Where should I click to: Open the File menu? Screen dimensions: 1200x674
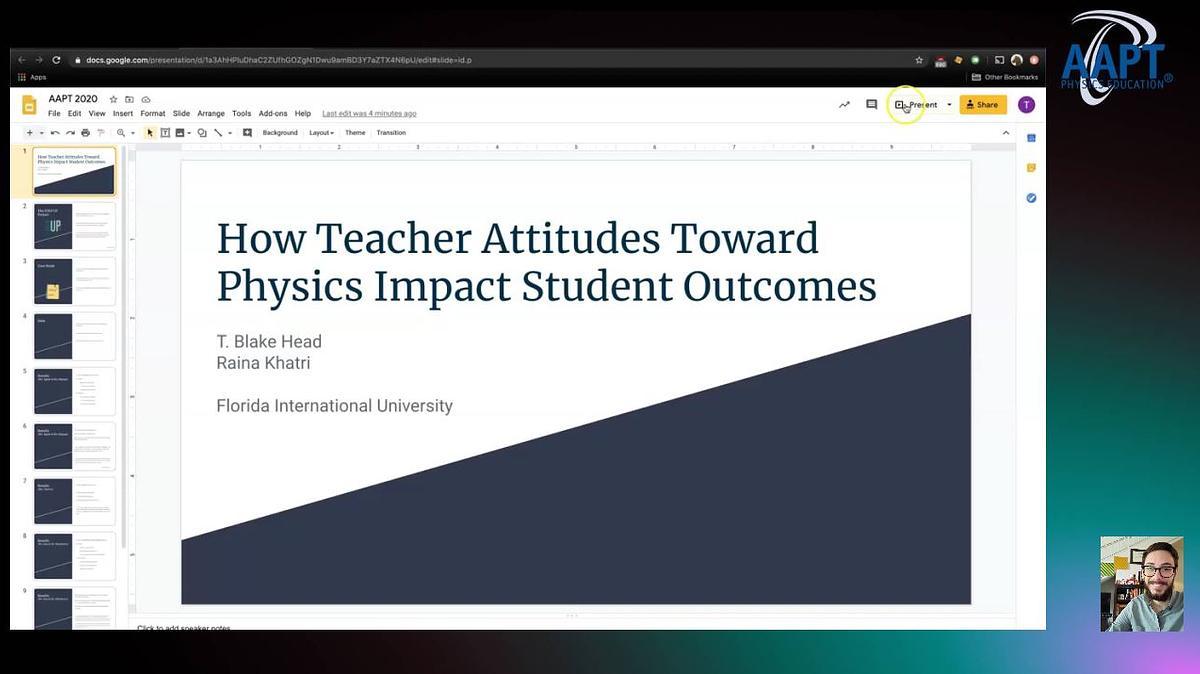(x=54, y=114)
